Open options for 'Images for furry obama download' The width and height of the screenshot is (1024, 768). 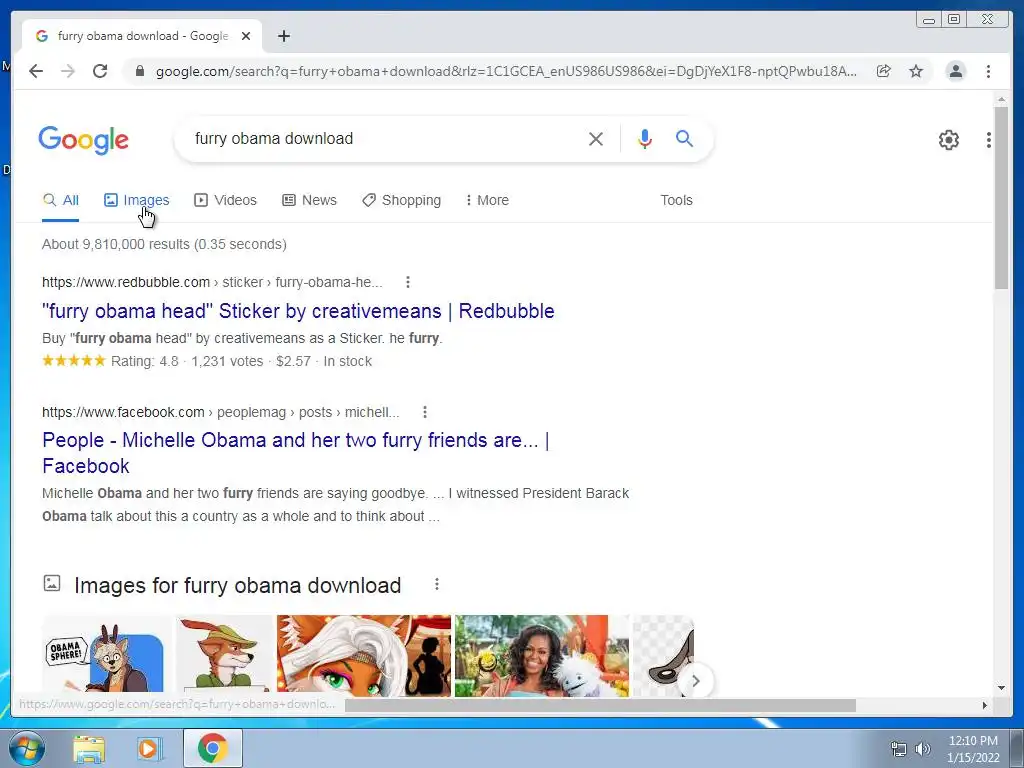pyautogui.click(x=436, y=584)
